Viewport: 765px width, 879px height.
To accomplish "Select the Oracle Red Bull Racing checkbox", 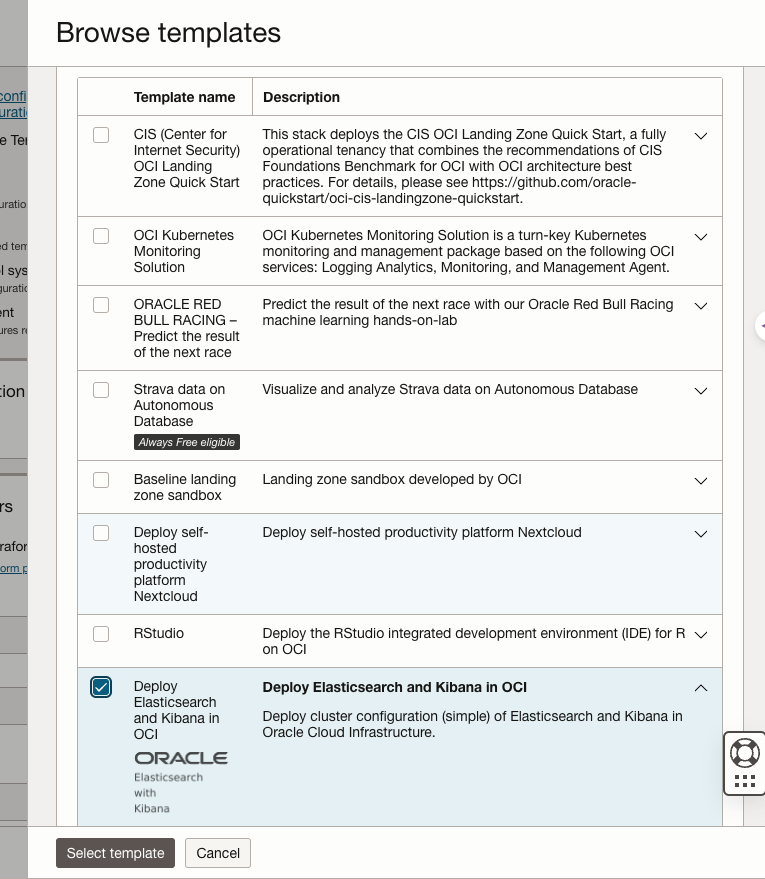I will pos(101,305).
